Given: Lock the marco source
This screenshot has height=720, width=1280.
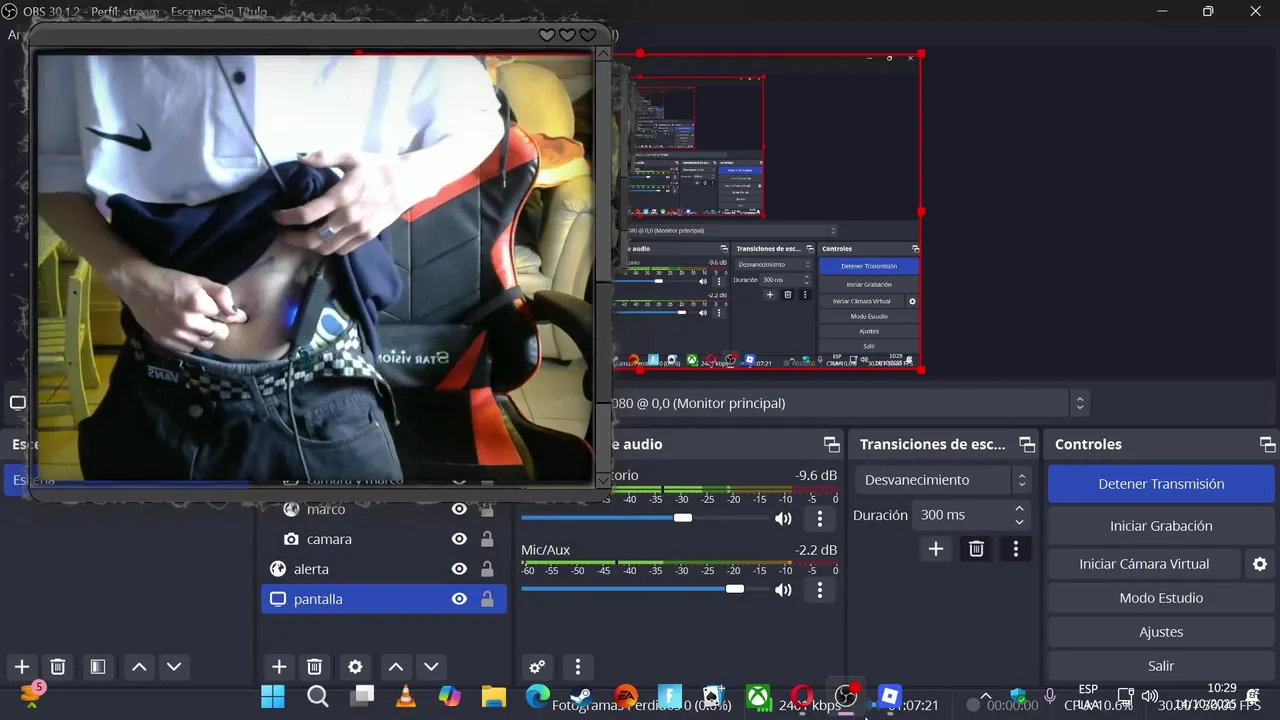Looking at the screenshot, I should [x=487, y=509].
